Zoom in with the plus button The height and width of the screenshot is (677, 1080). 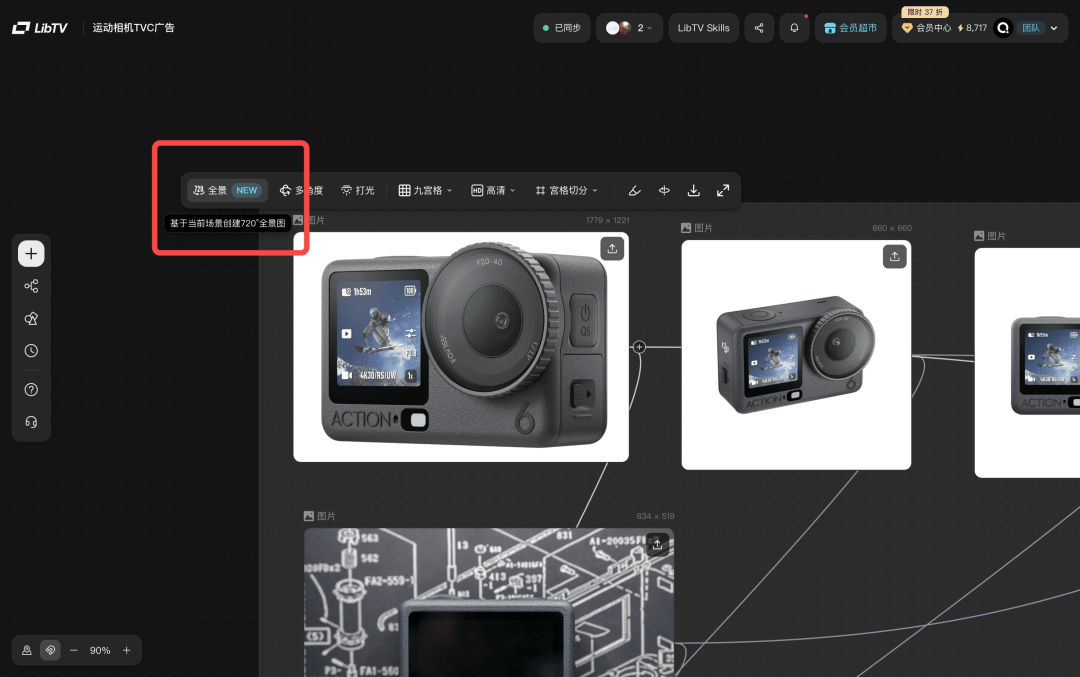coord(127,650)
